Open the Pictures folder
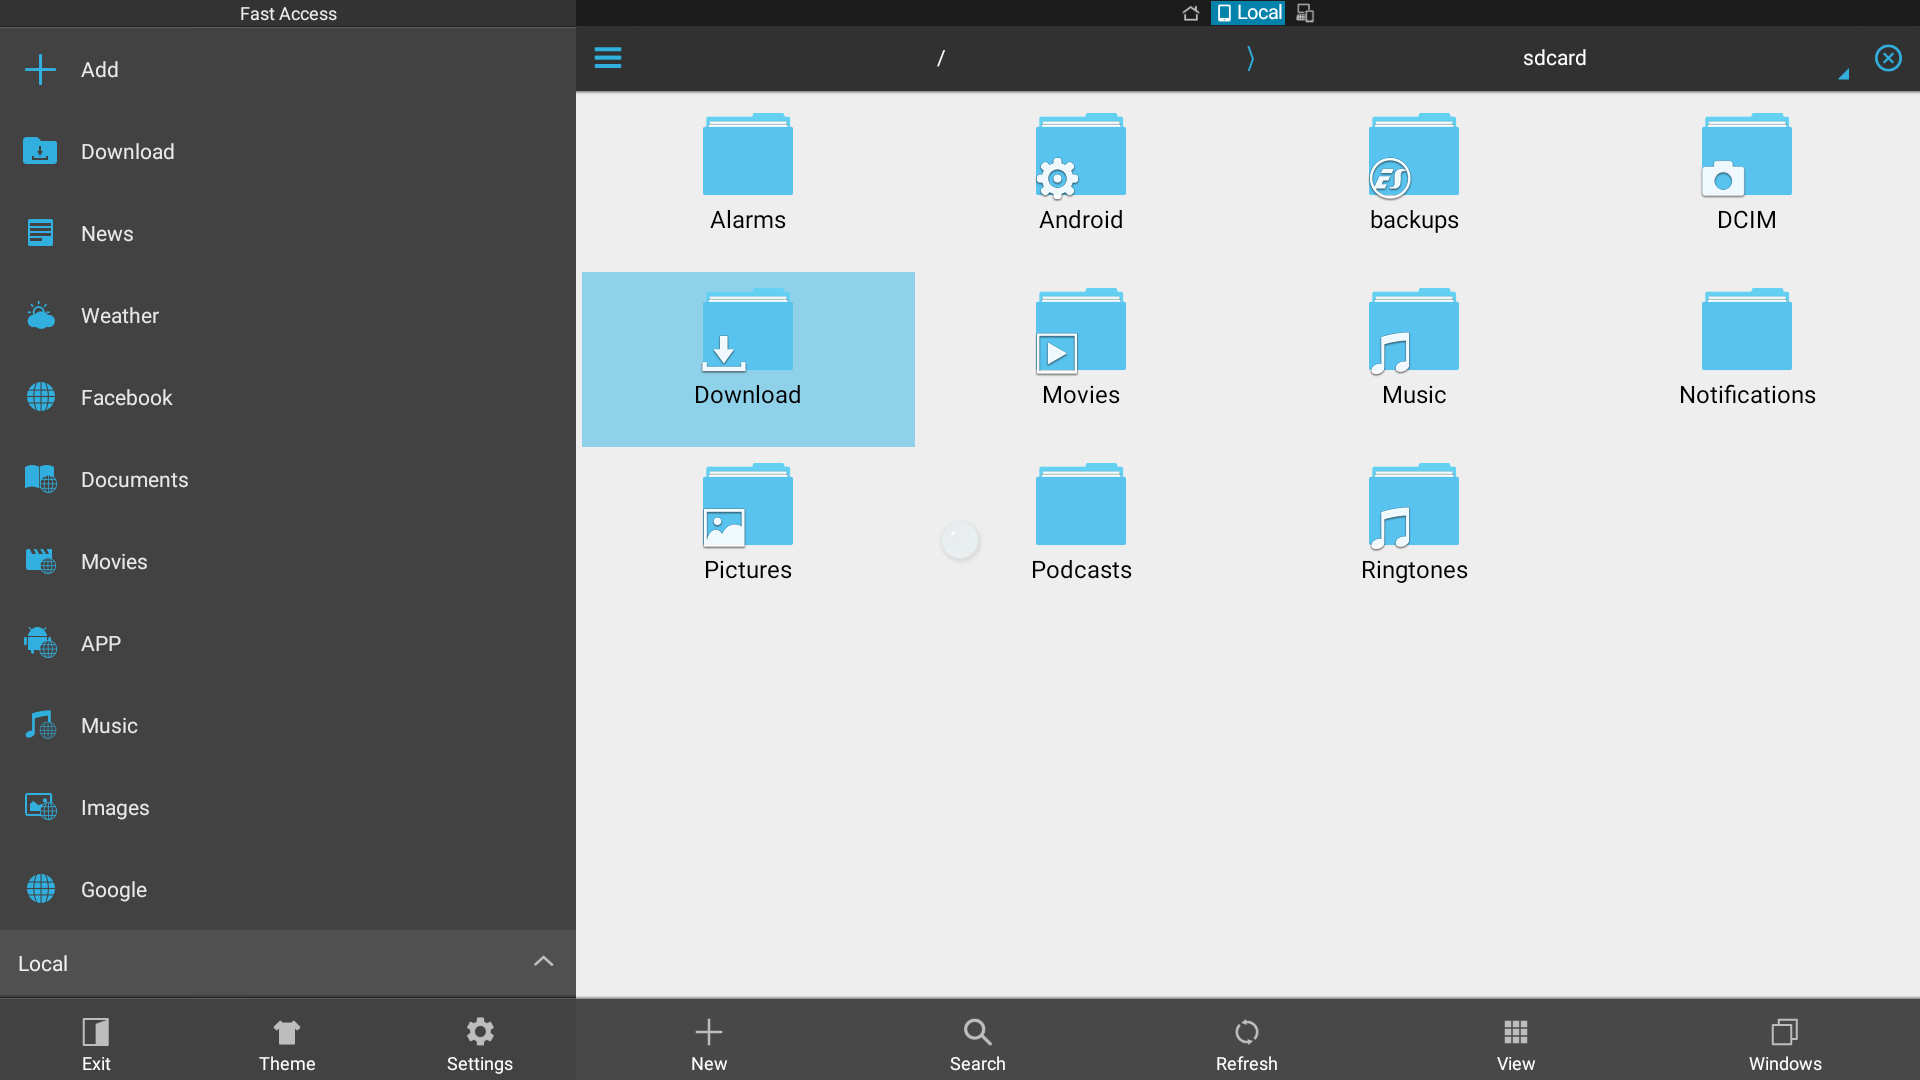Screen dimensions: 1920x1080 pos(748,522)
